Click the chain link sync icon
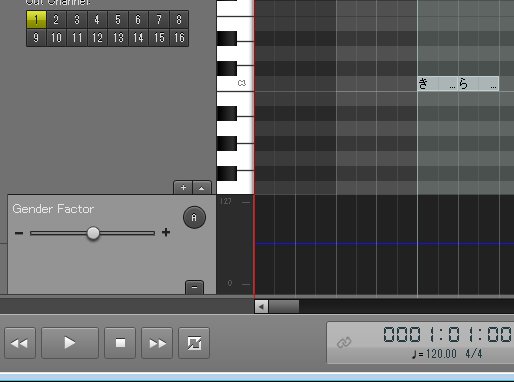Viewport: 514px width, 382px height. tap(344, 342)
